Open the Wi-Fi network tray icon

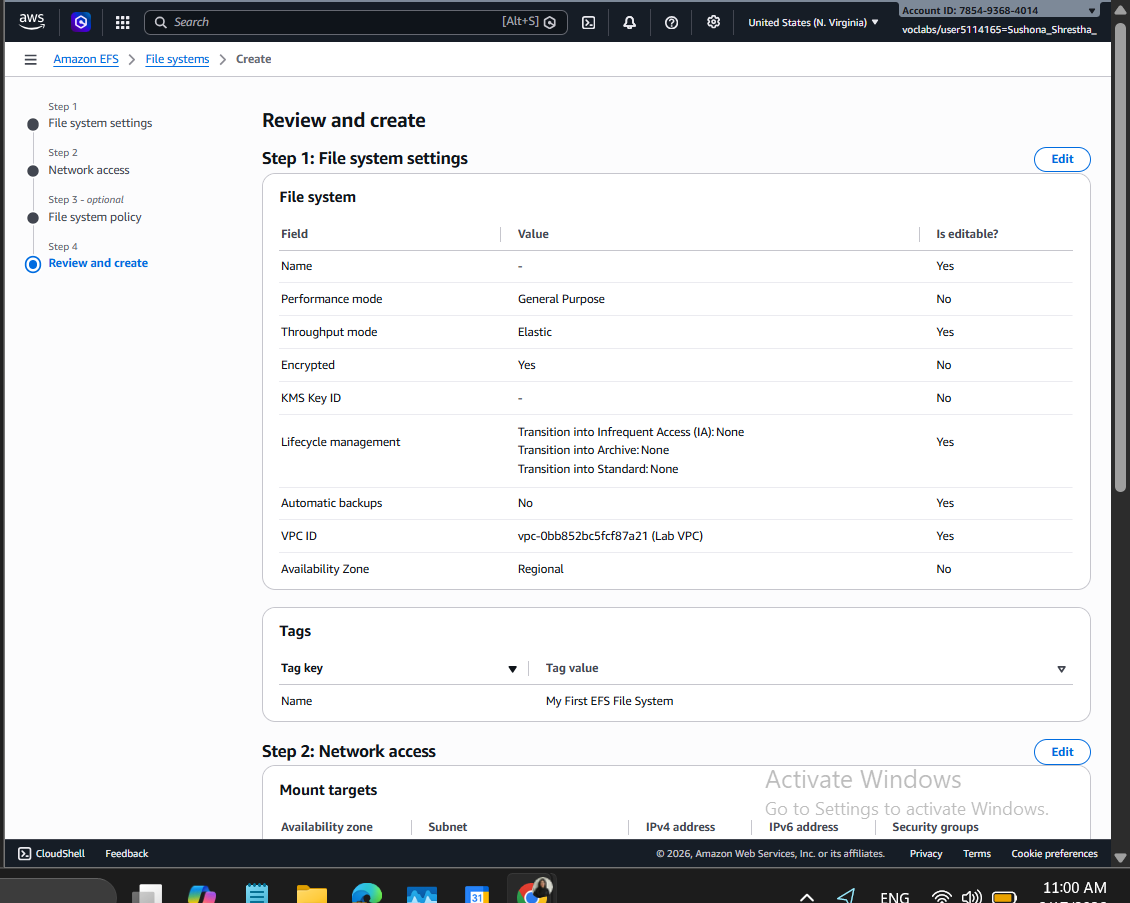coord(941,897)
